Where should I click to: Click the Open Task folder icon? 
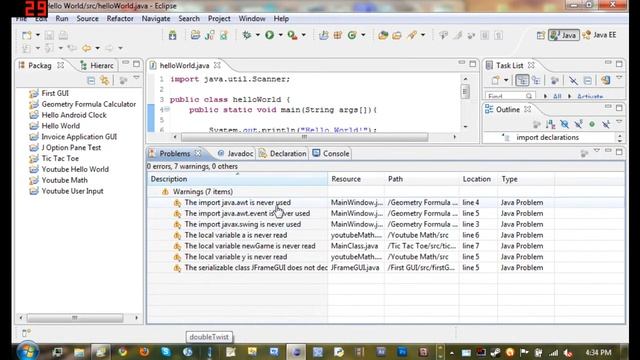pos(397,36)
